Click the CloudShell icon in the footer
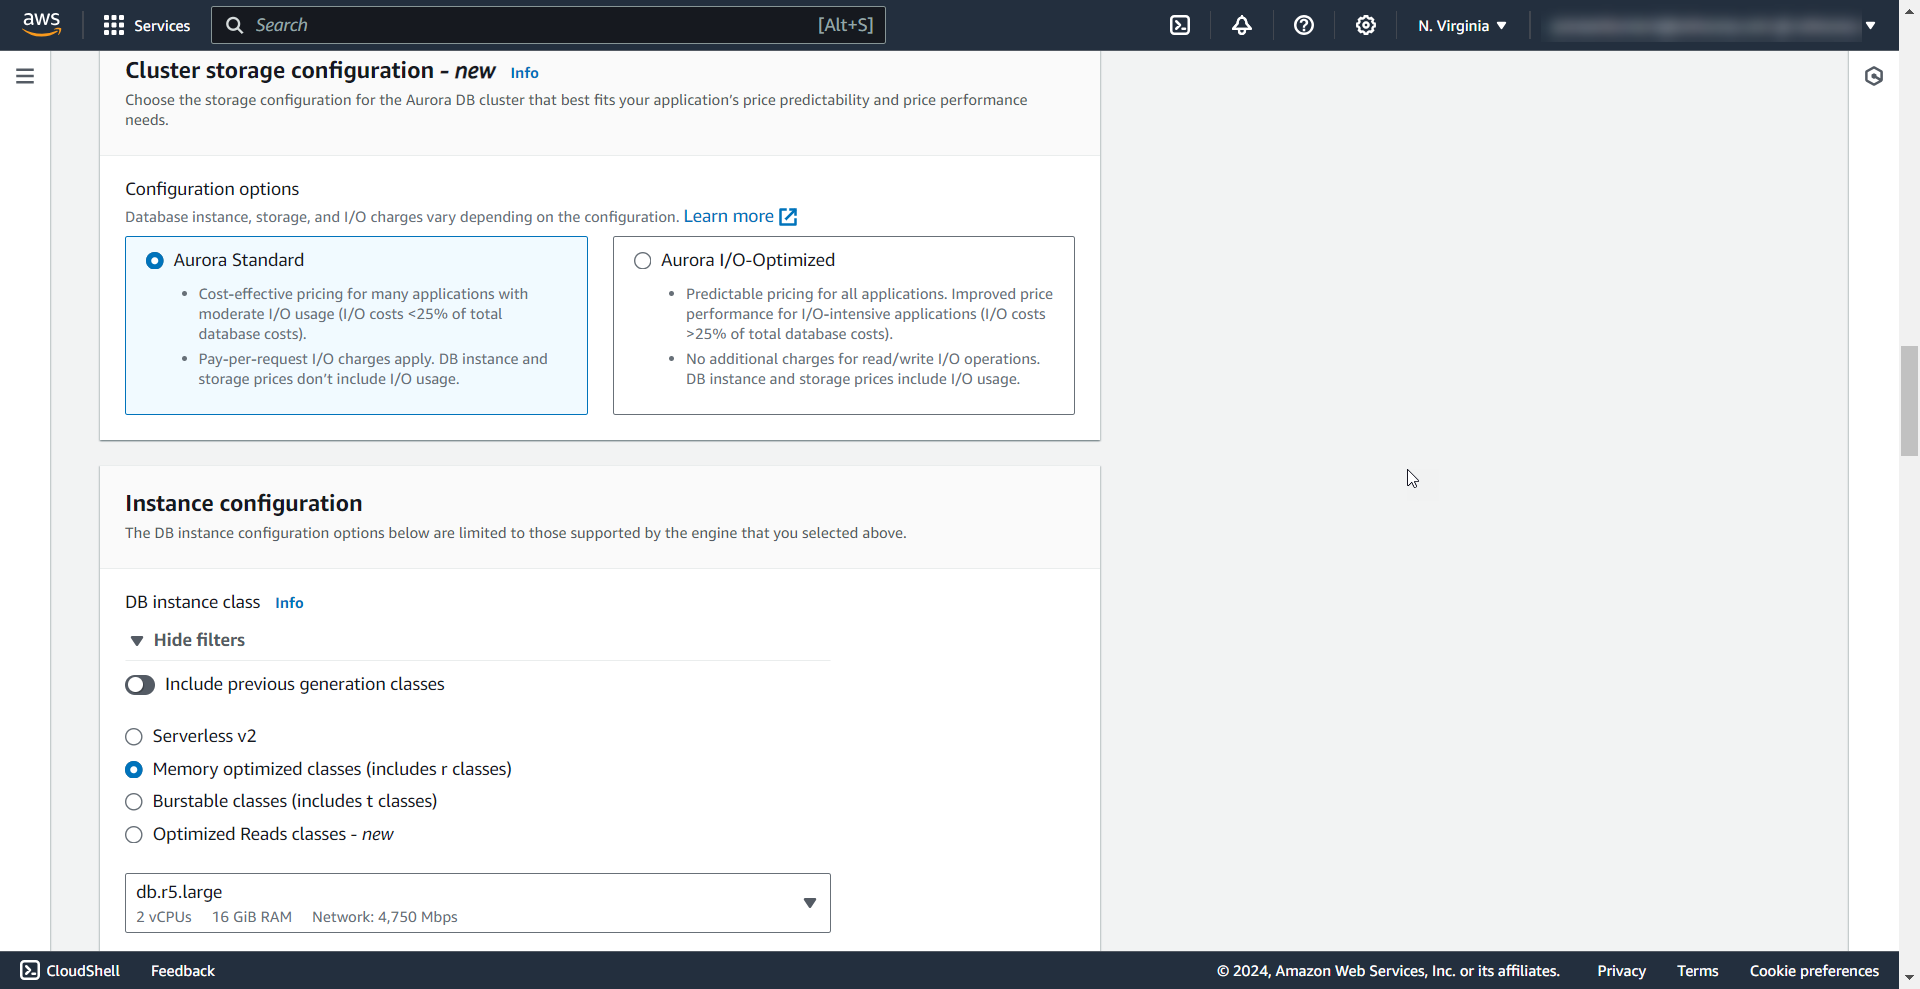 coord(30,970)
